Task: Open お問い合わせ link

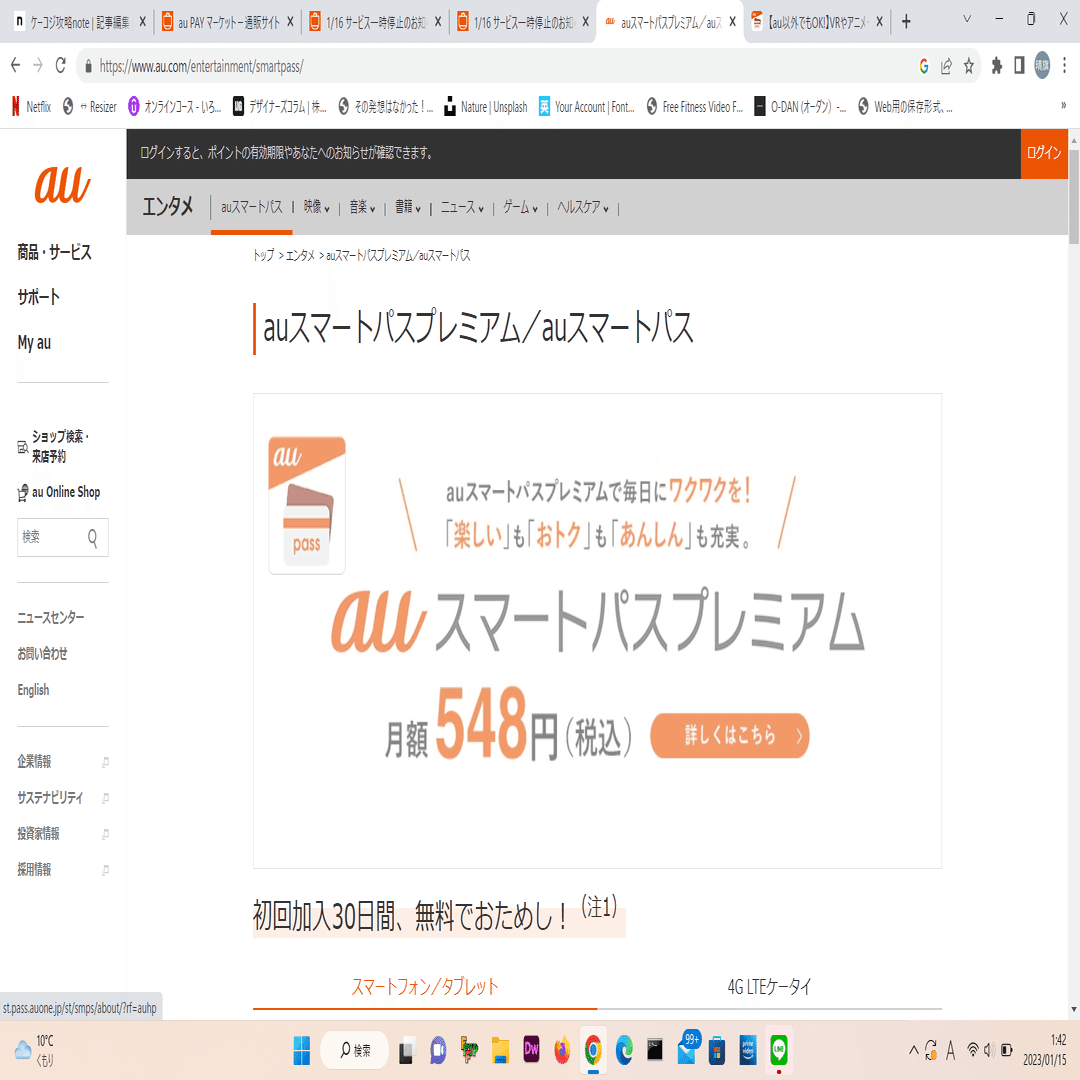Action: click(x=42, y=653)
